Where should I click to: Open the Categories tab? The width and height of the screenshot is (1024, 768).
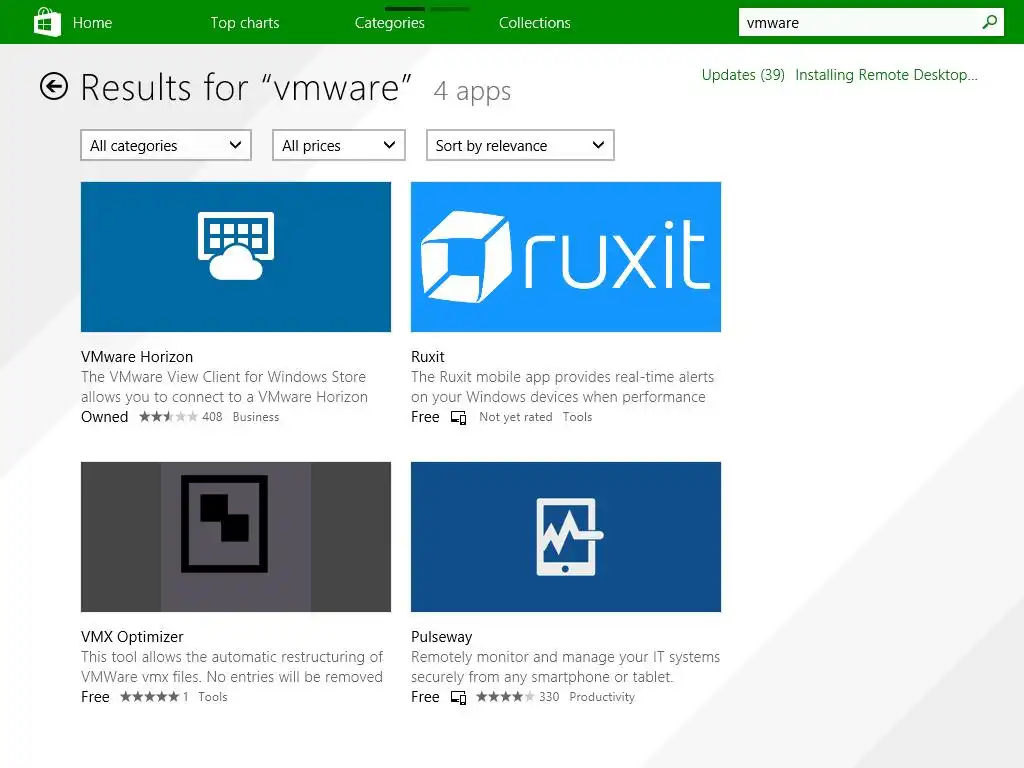point(390,23)
